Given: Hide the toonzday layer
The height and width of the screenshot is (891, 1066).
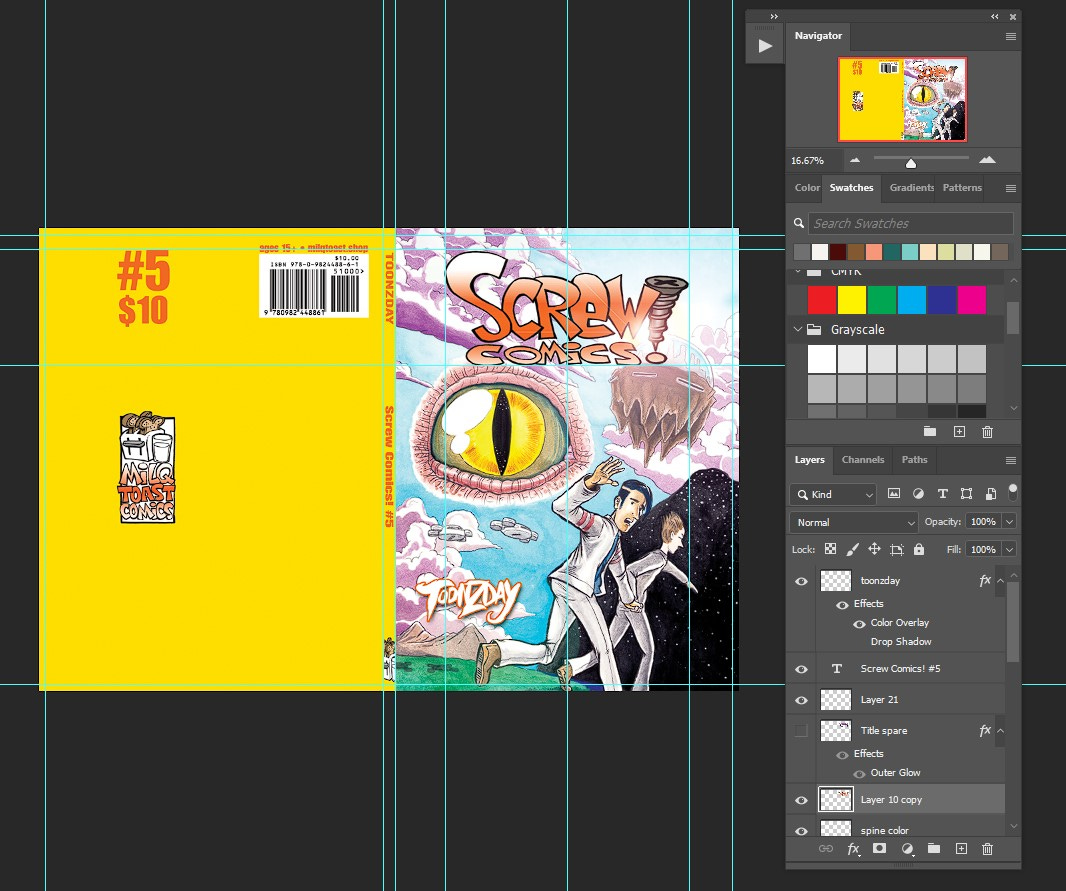Looking at the screenshot, I should [802, 581].
